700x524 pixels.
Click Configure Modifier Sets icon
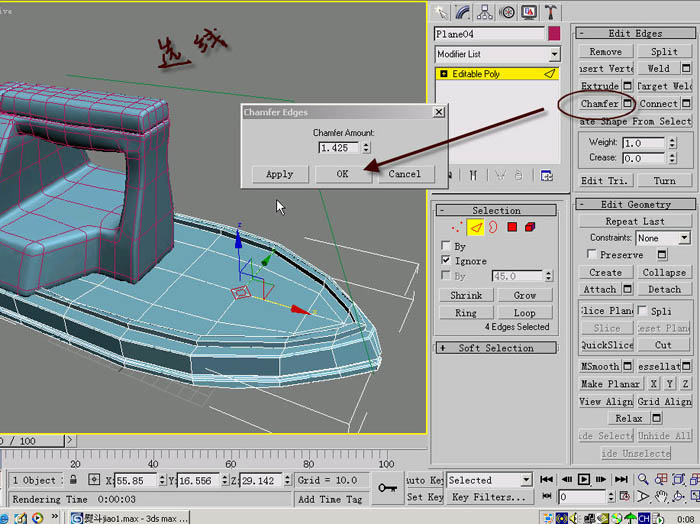click(546, 175)
